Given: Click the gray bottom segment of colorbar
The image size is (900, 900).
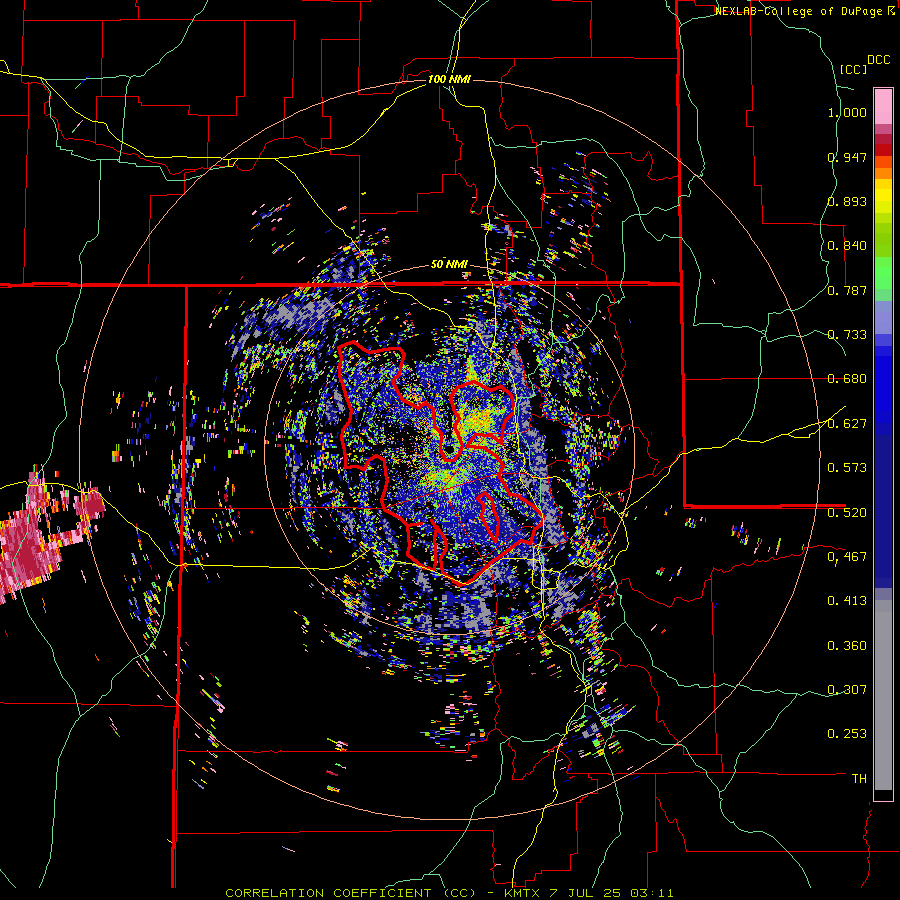Looking at the screenshot, I should click(883, 695).
